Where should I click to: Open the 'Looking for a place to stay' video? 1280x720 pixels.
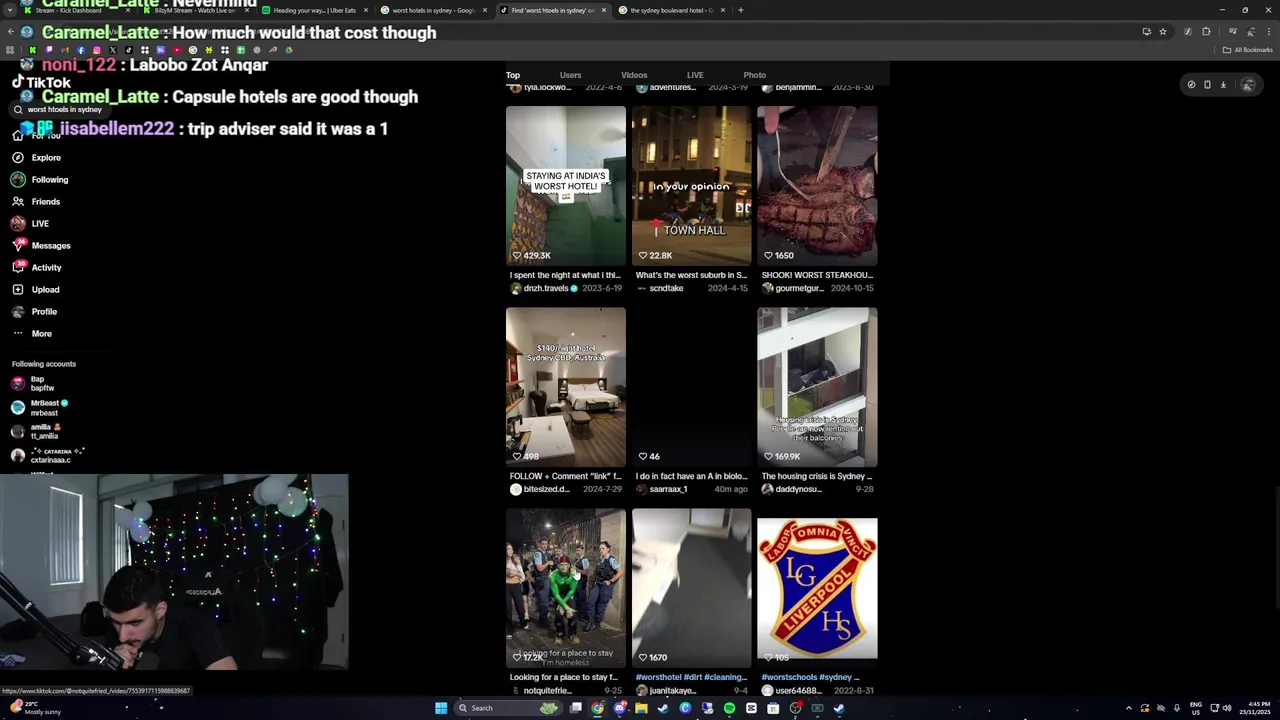pyautogui.click(x=566, y=588)
